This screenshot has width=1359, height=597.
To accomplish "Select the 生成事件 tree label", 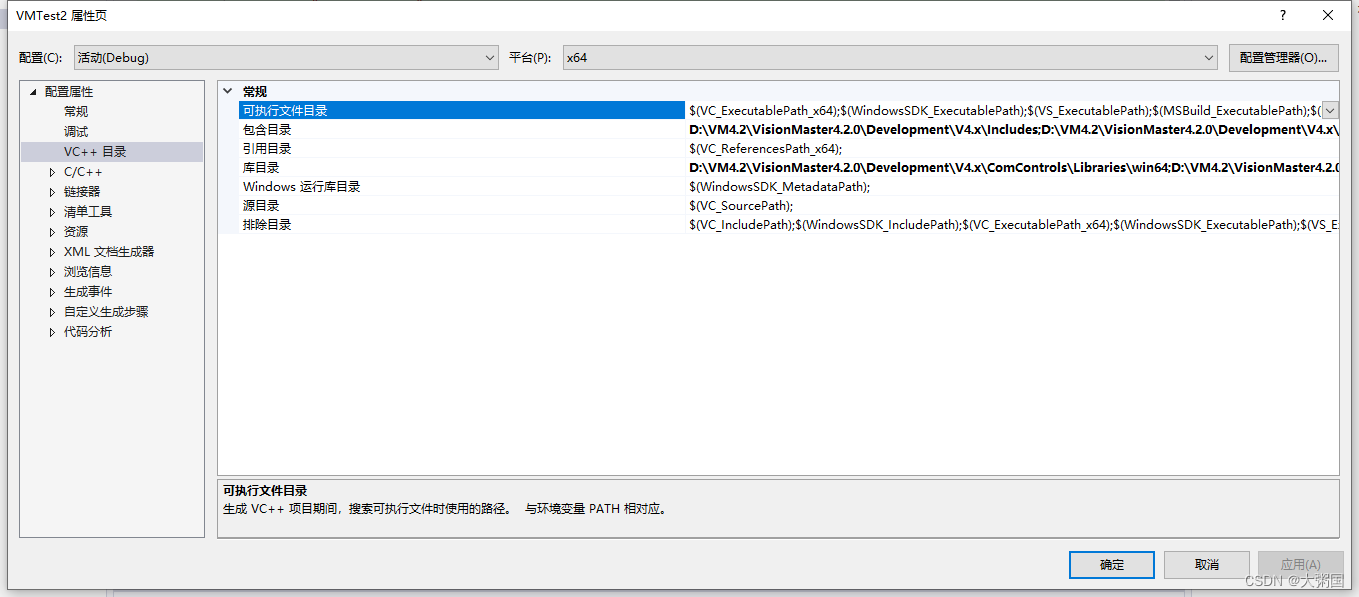I will (x=88, y=292).
